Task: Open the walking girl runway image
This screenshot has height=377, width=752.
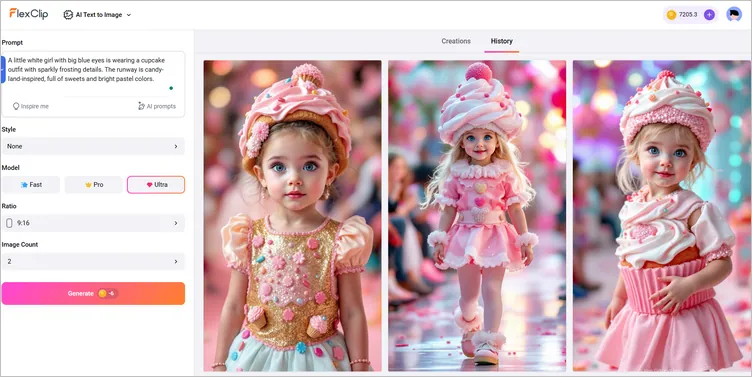Action: point(477,216)
